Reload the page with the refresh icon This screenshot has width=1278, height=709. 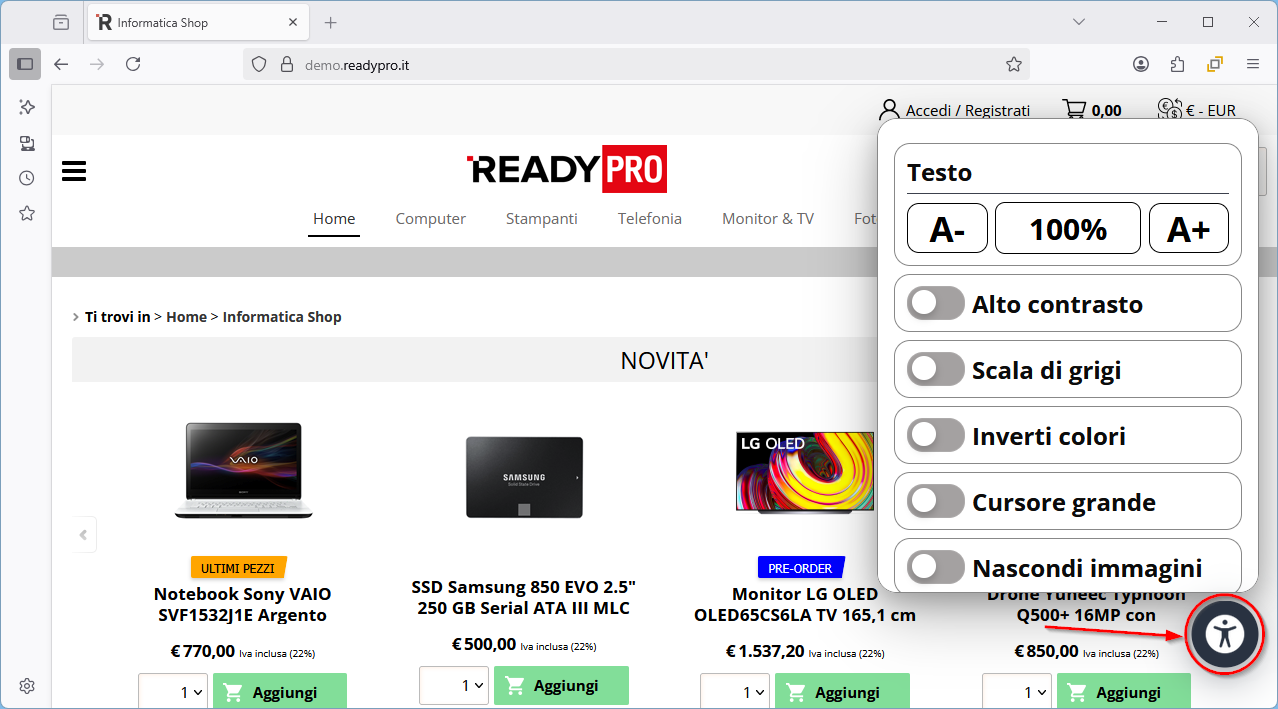click(x=133, y=64)
